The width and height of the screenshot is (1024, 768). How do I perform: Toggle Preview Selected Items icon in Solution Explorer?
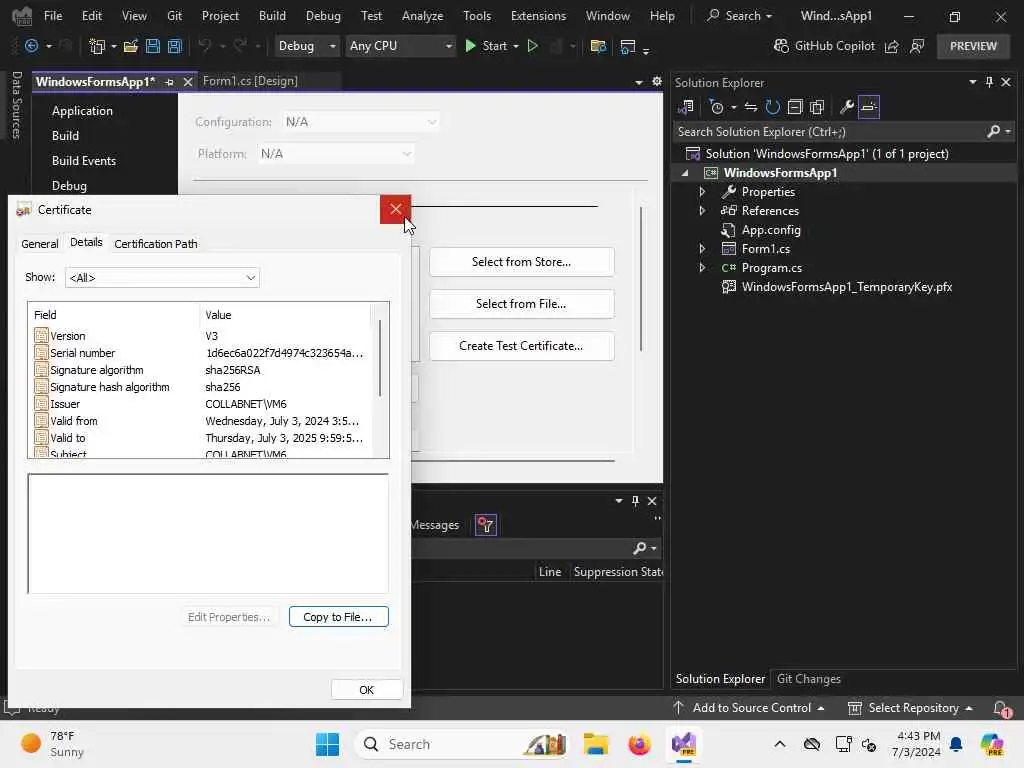pyautogui.click(x=869, y=107)
